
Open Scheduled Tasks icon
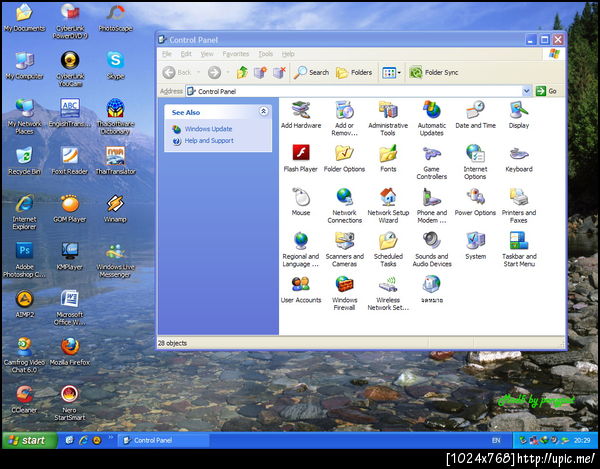[x=388, y=249]
